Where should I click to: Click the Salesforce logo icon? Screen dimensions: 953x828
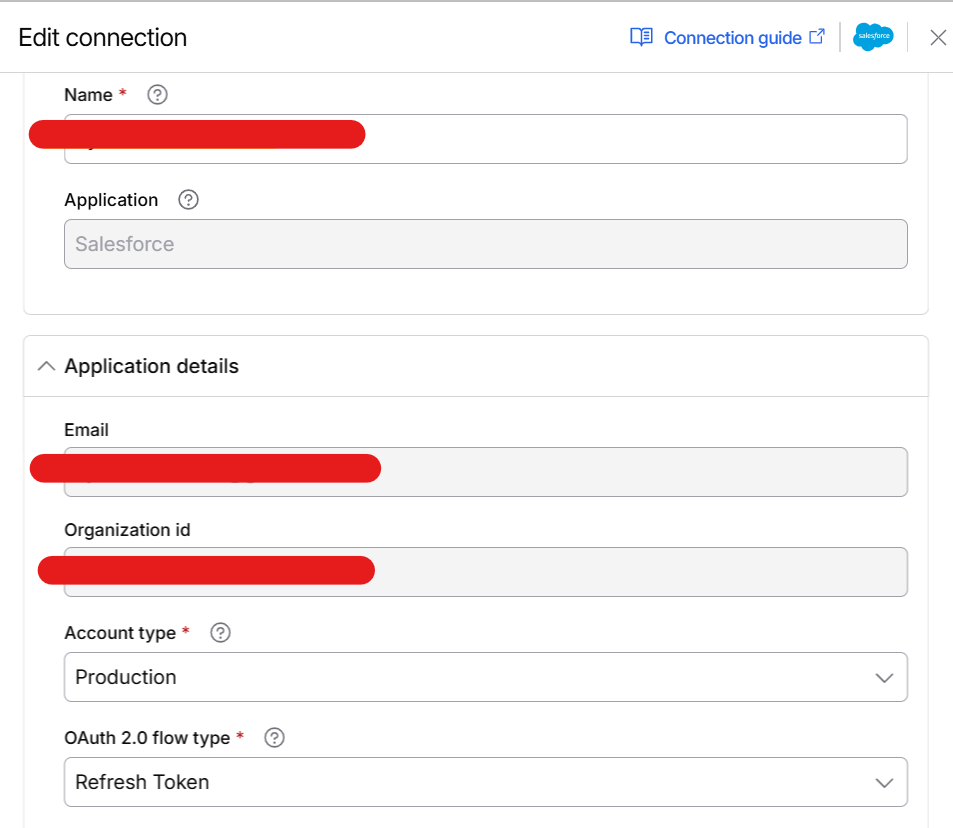(871, 37)
